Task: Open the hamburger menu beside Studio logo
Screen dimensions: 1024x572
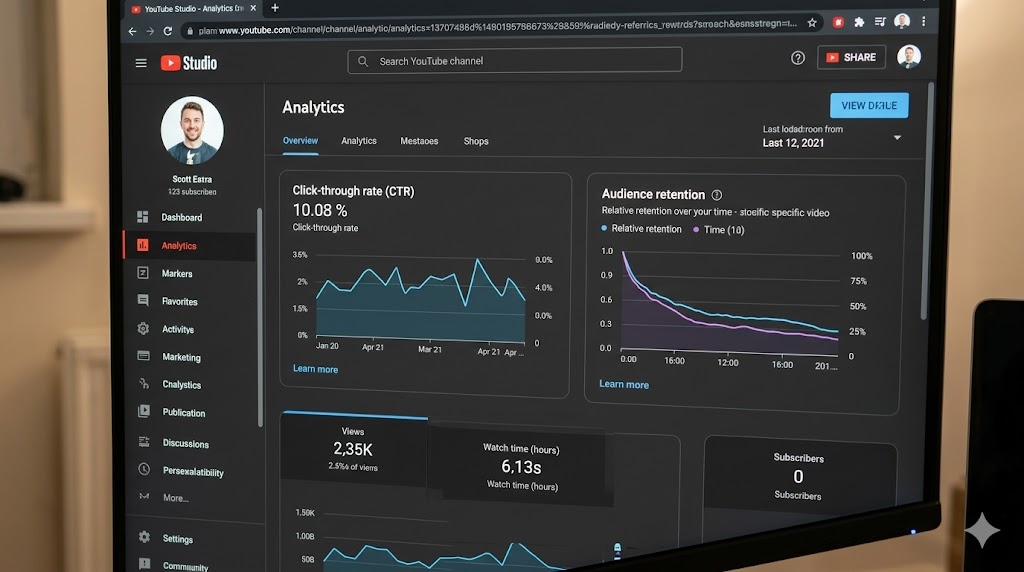Action: 141,63
